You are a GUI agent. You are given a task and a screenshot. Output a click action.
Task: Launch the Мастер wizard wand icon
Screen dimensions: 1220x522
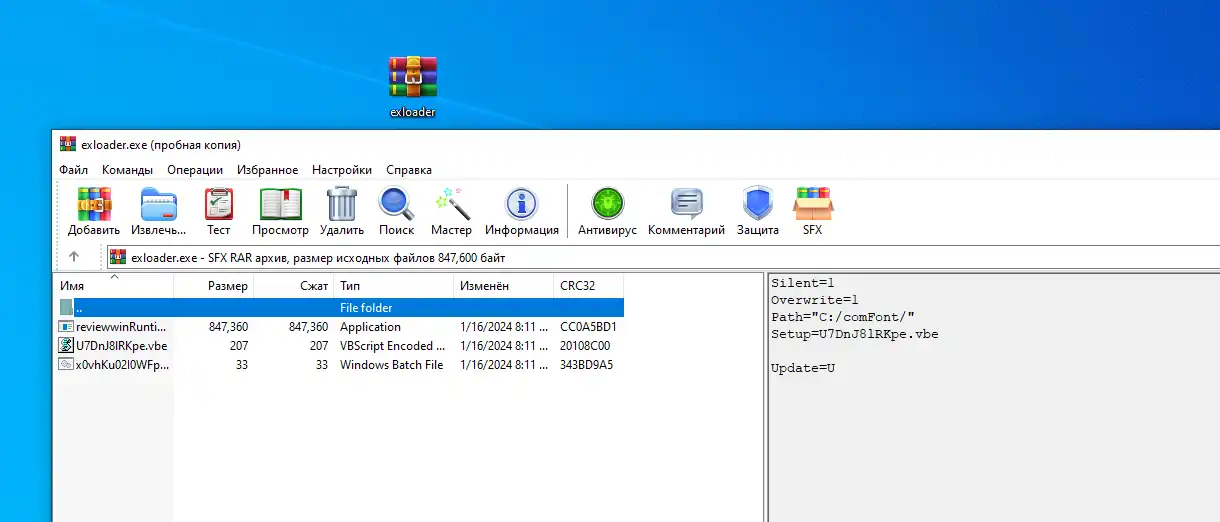[451, 204]
